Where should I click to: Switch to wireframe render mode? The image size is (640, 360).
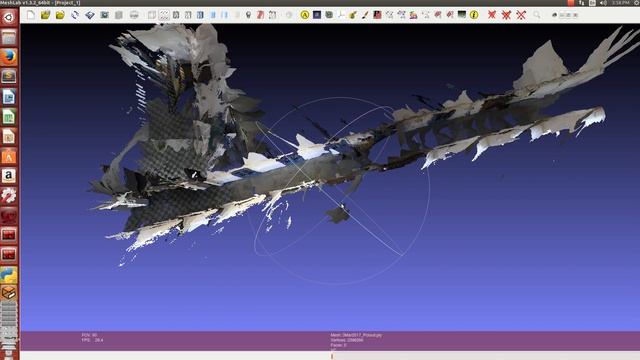coord(176,15)
